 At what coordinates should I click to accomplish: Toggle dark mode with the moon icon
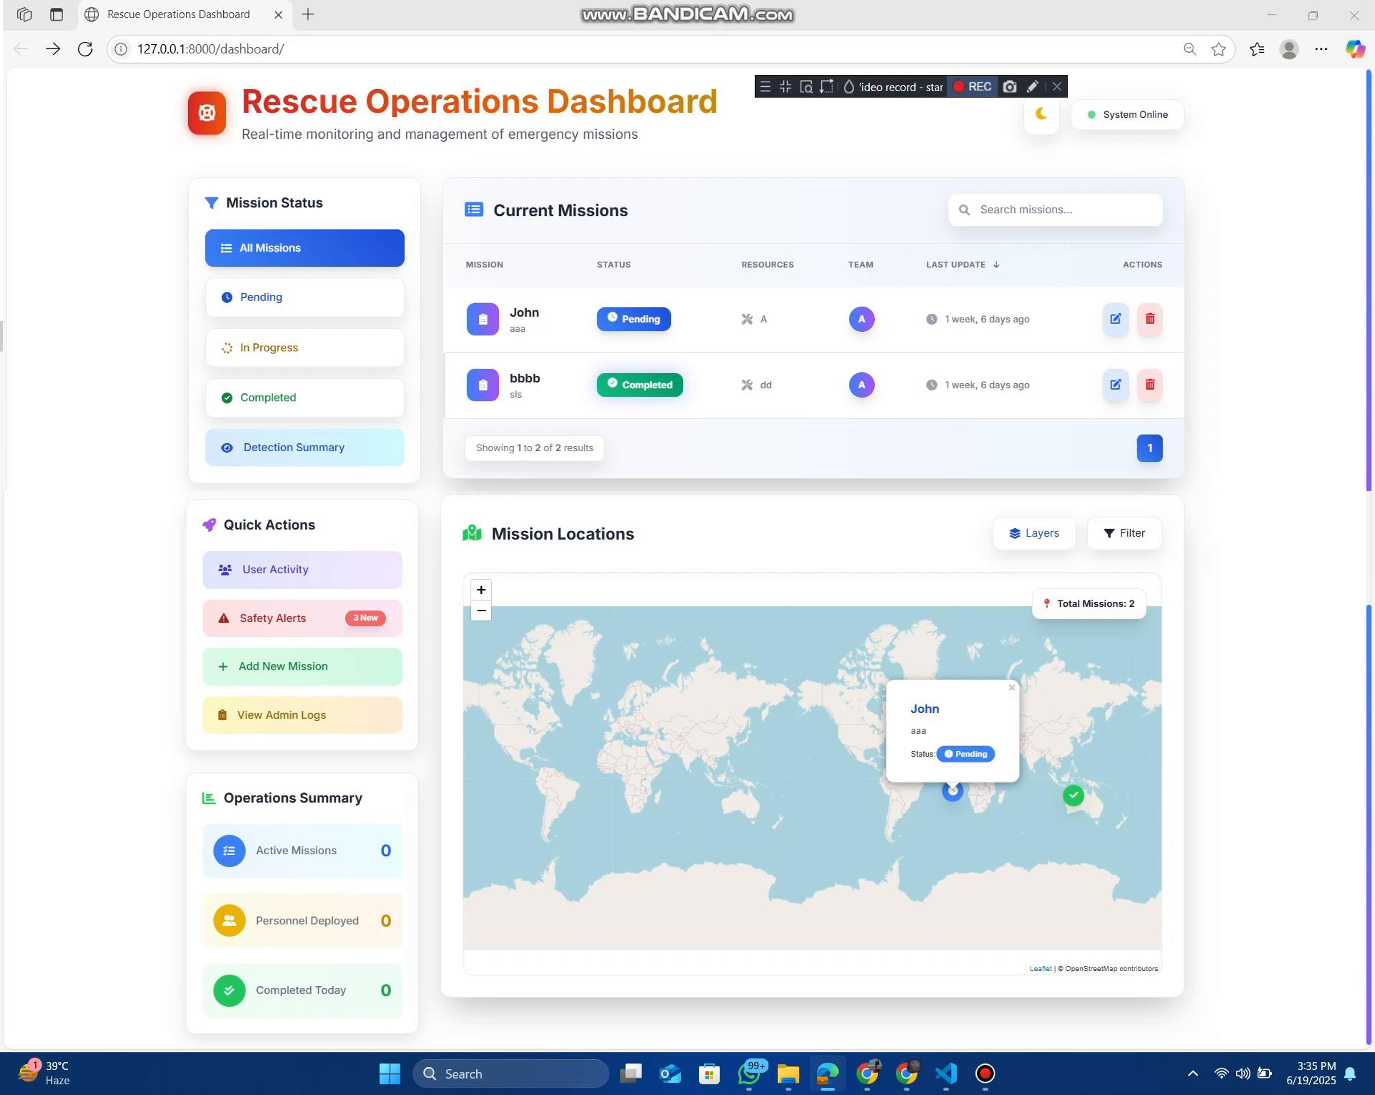point(1041,114)
